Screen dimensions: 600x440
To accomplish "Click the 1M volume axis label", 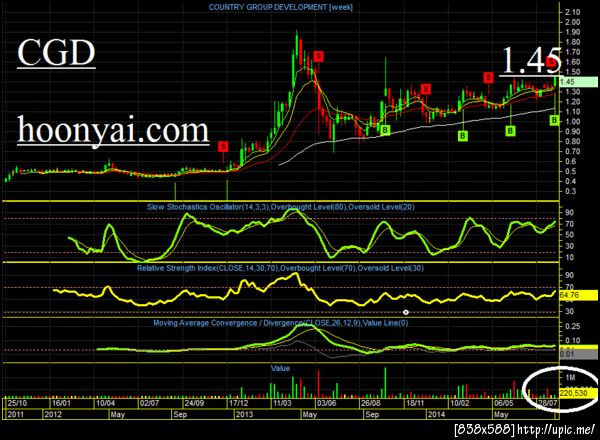I will 570,378.
